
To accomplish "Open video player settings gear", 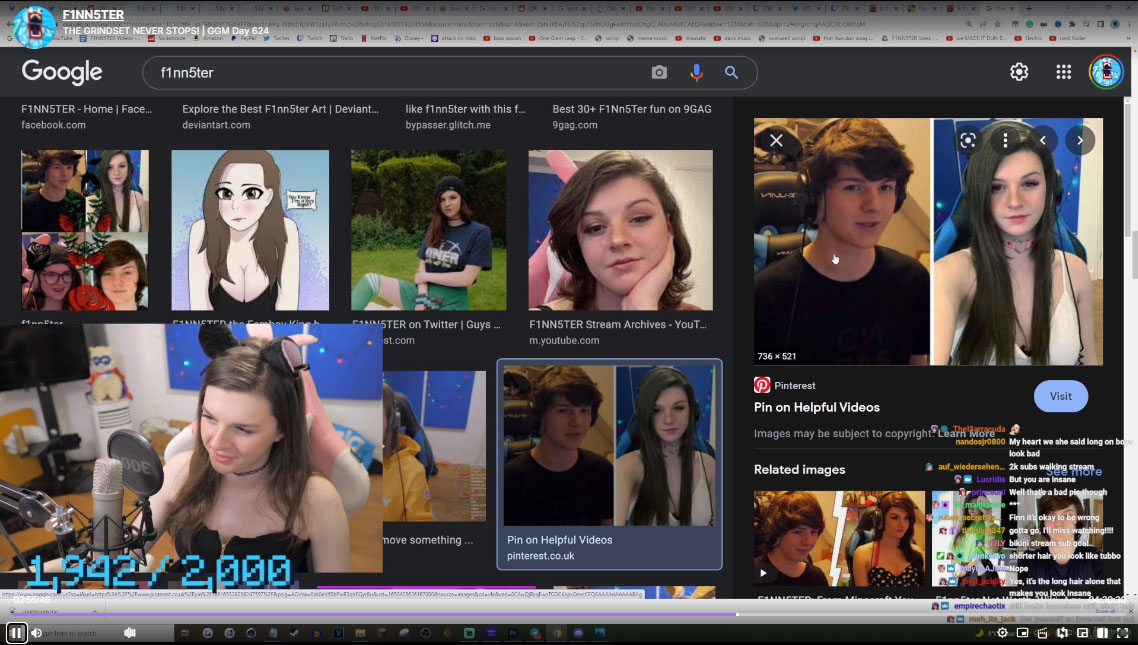I will pos(1002,633).
